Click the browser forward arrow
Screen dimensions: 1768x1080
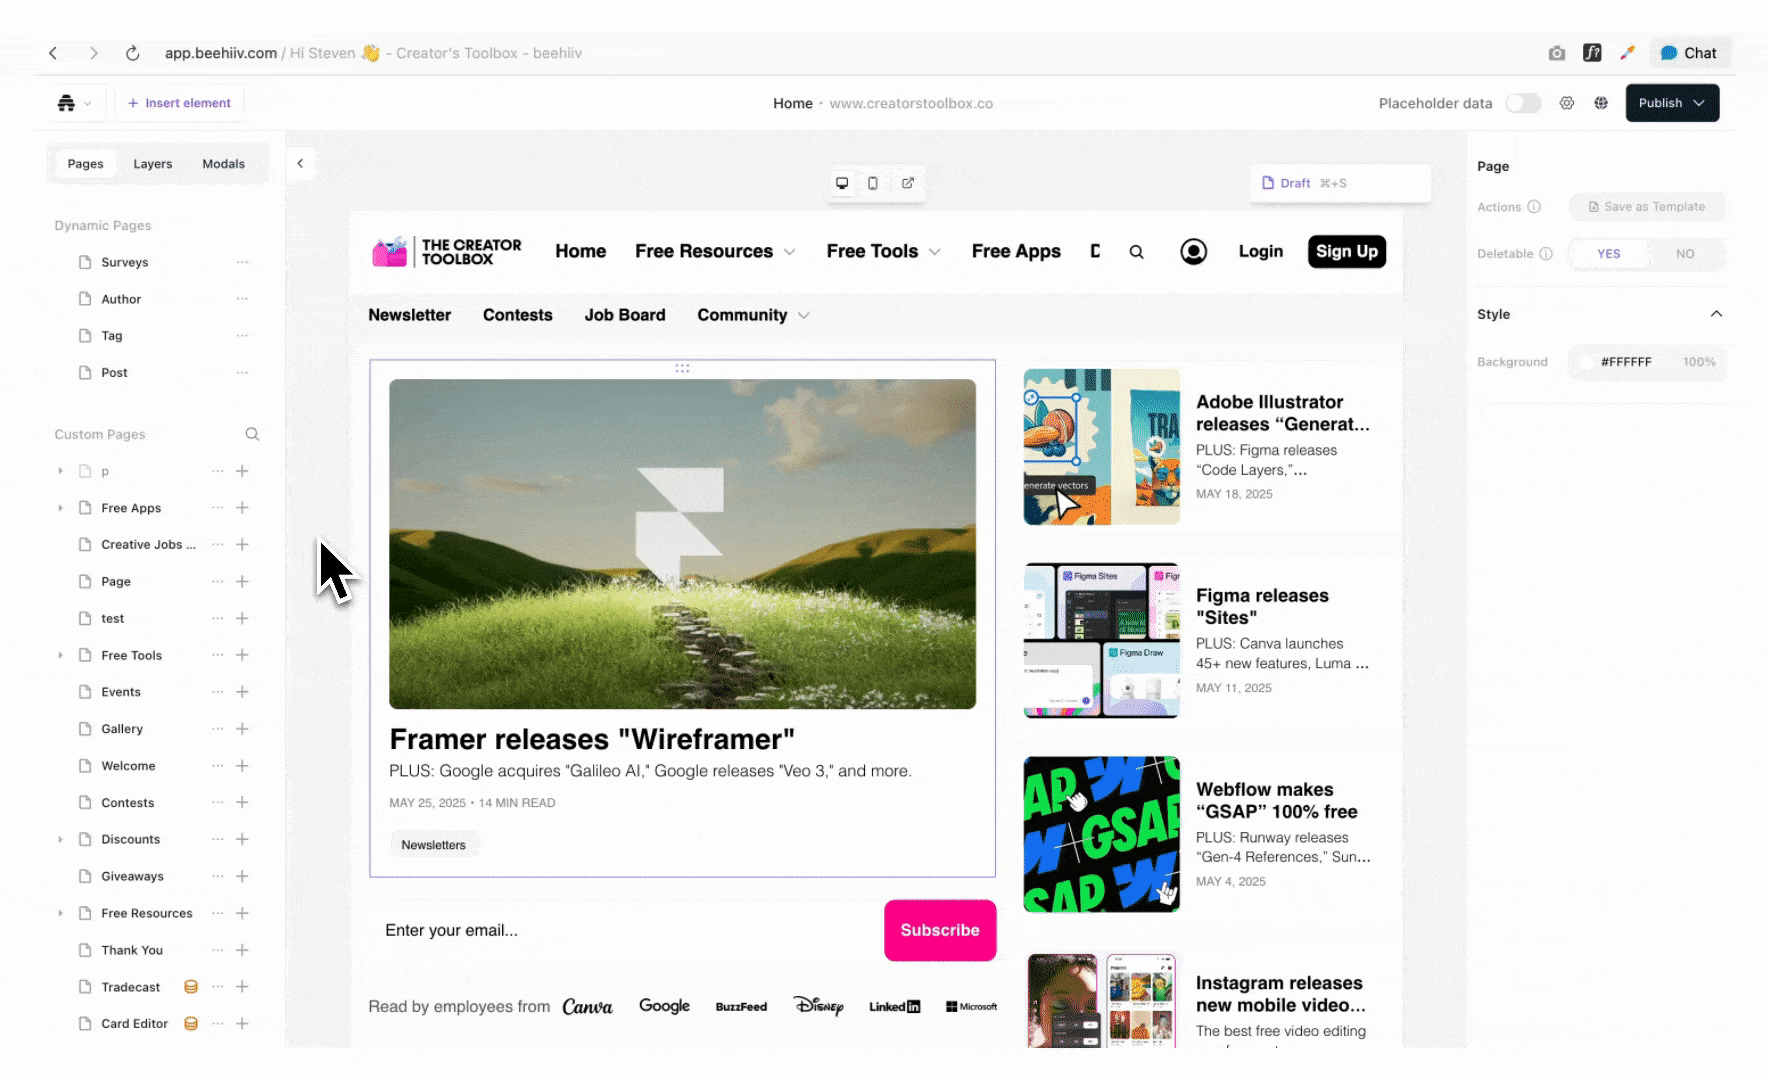pyautogui.click(x=93, y=53)
